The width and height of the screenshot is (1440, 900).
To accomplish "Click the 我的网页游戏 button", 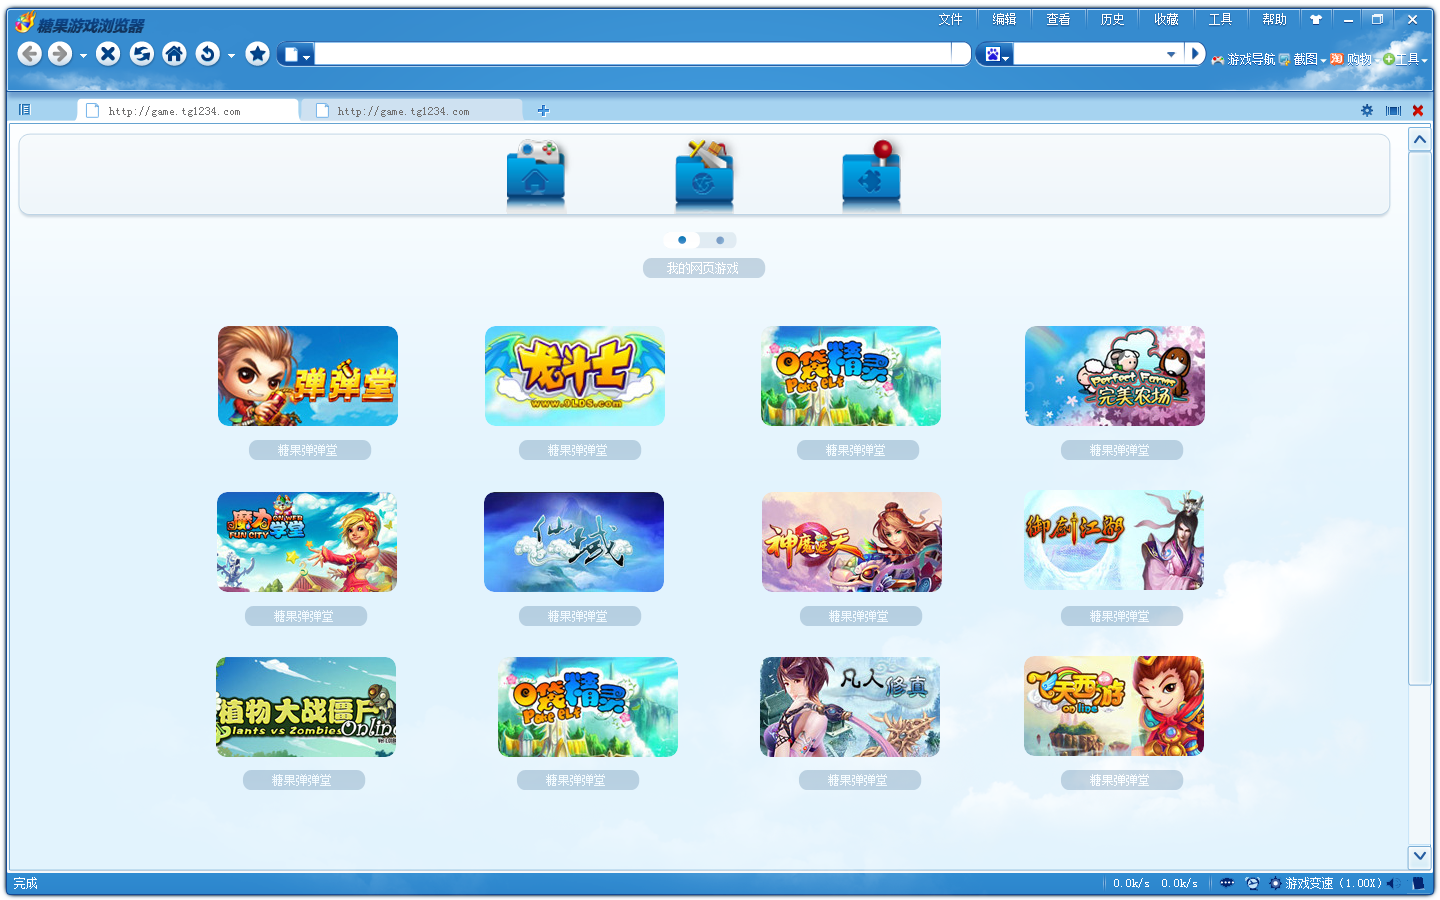I will point(704,268).
